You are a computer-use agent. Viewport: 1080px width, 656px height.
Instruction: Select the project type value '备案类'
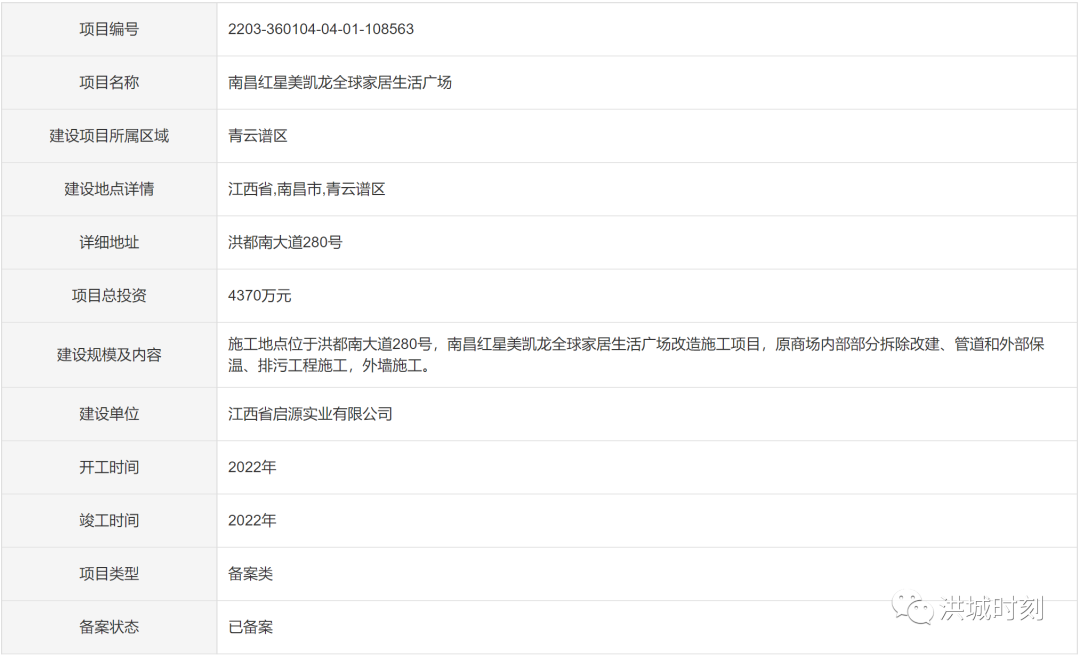(251, 573)
